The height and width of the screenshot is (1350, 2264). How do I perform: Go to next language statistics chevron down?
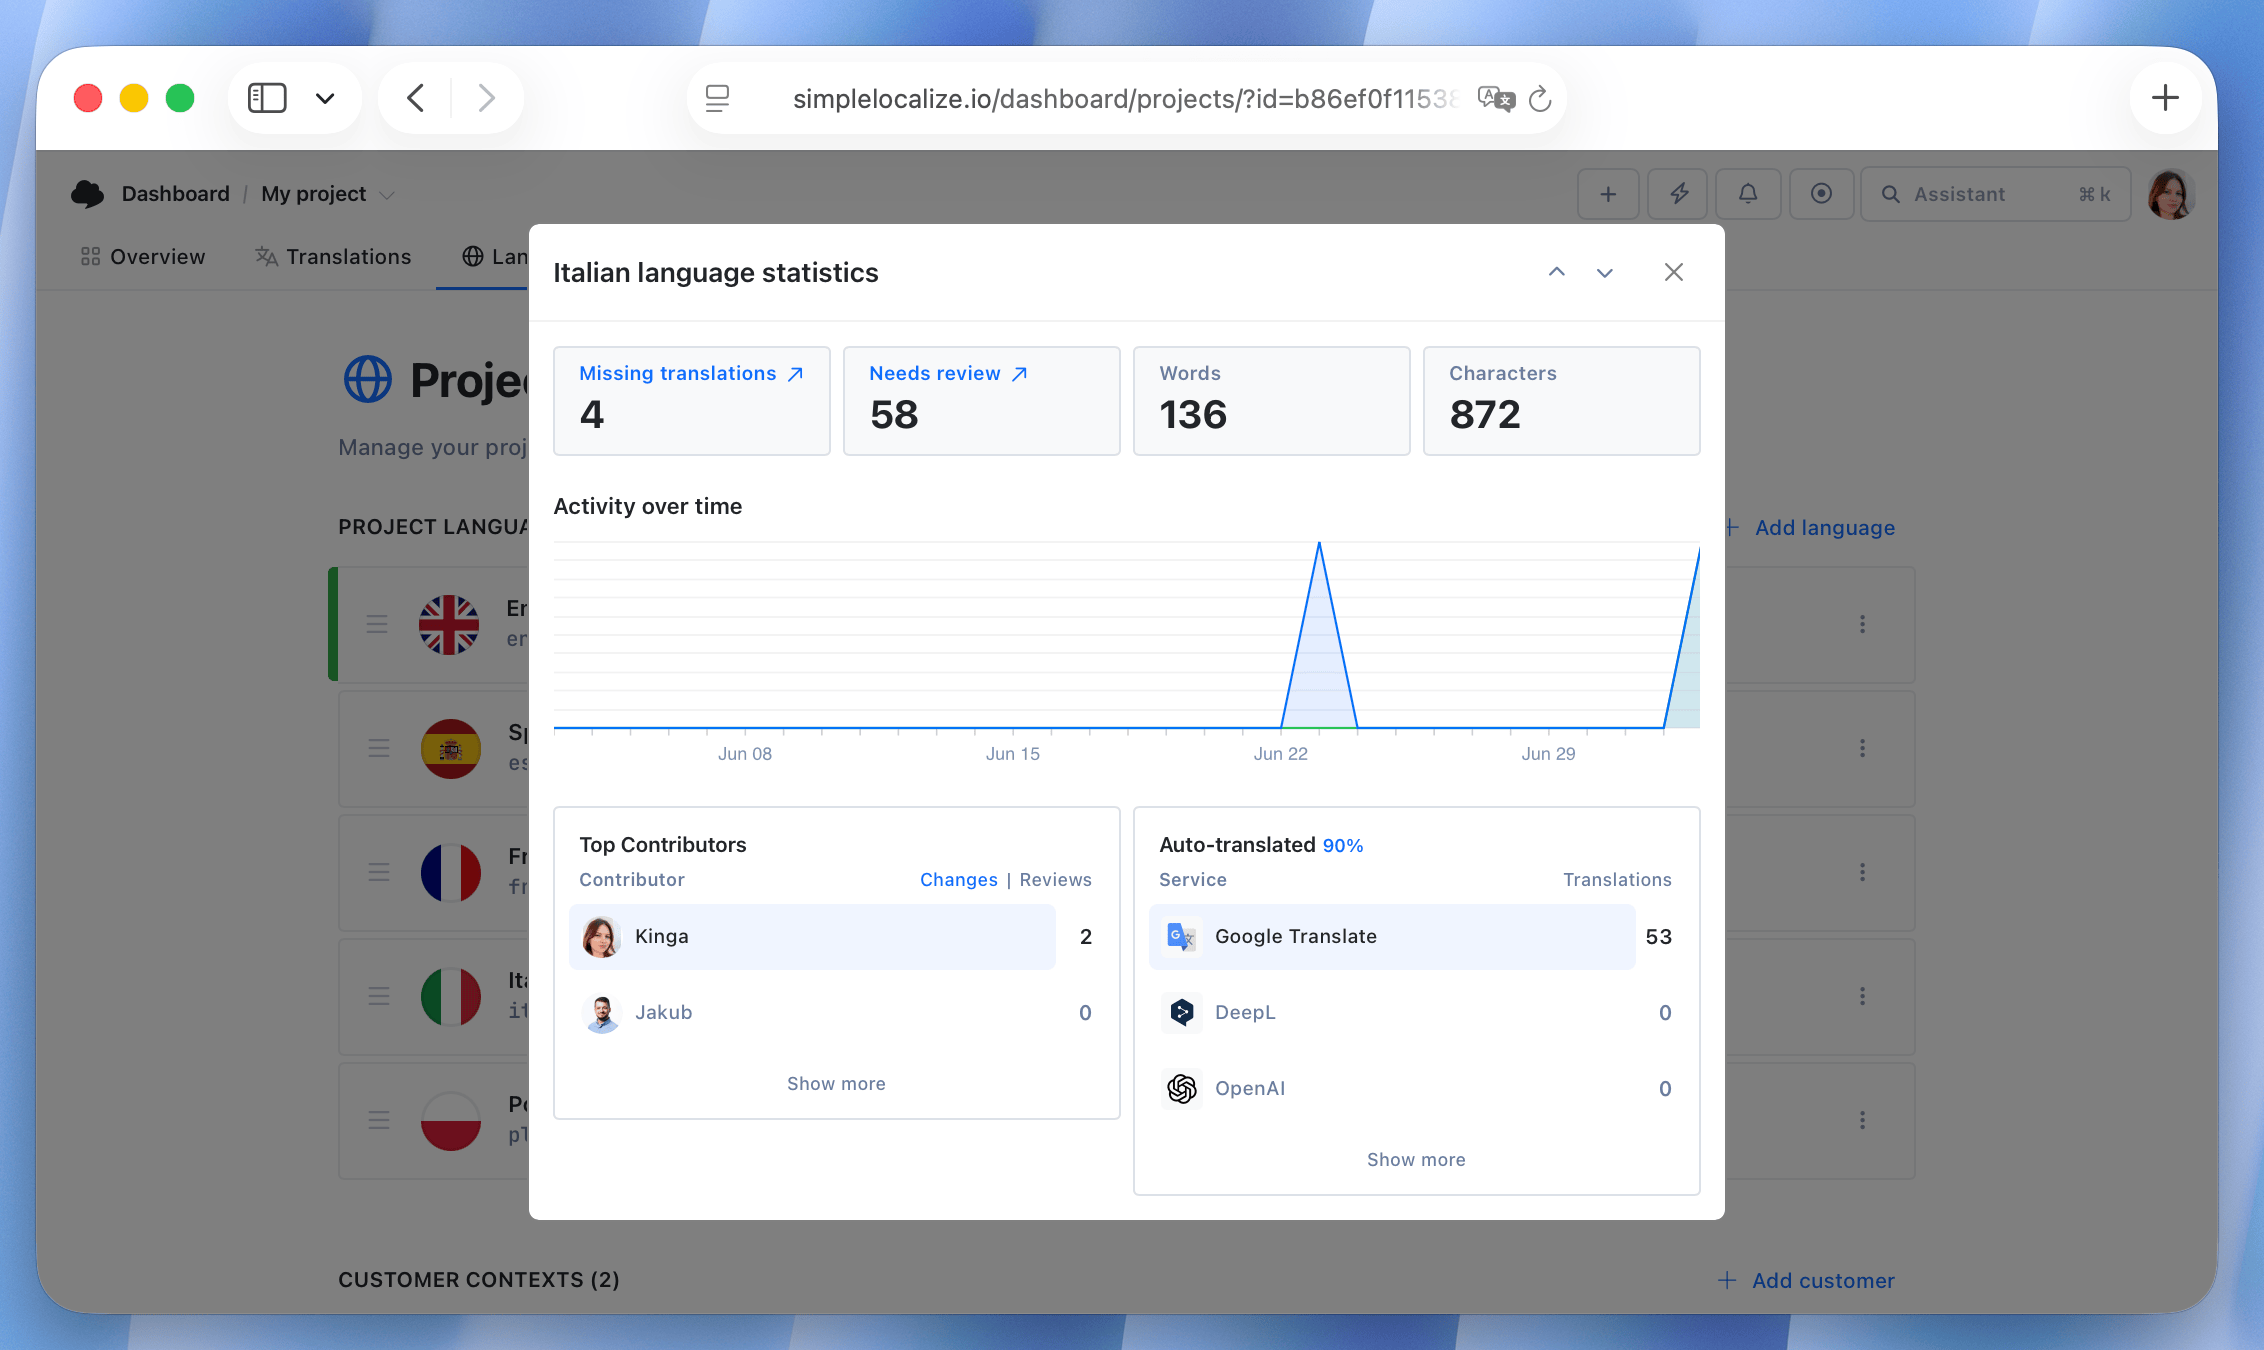click(1605, 272)
